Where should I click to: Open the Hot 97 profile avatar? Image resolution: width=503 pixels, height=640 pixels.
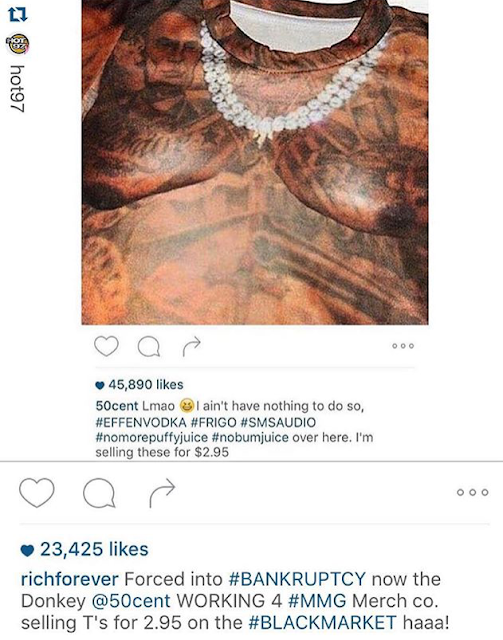(18, 44)
